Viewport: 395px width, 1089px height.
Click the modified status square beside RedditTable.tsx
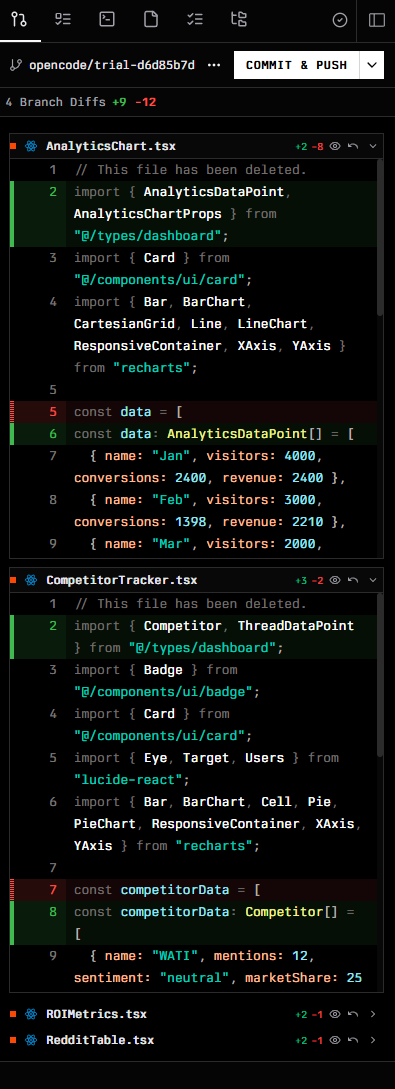point(13,1040)
